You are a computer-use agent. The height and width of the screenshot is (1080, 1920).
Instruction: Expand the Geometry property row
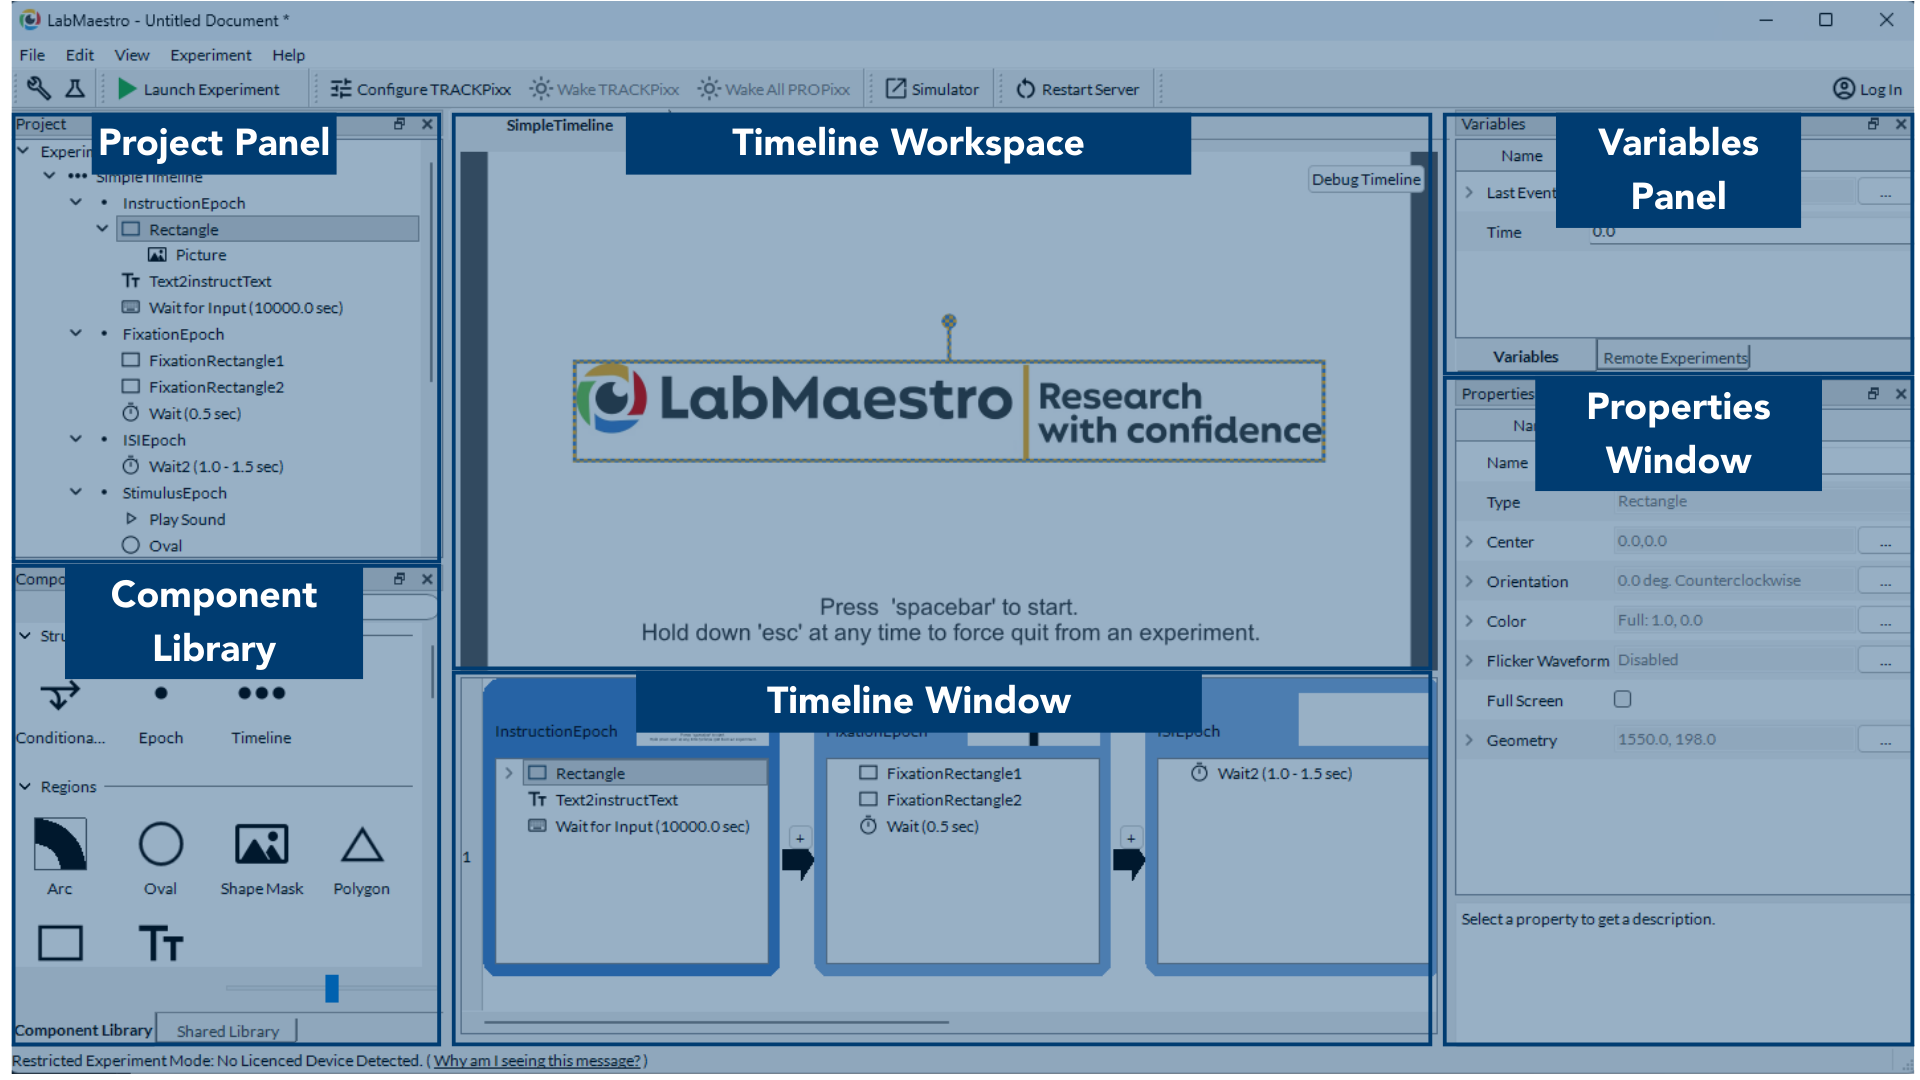(x=1469, y=739)
